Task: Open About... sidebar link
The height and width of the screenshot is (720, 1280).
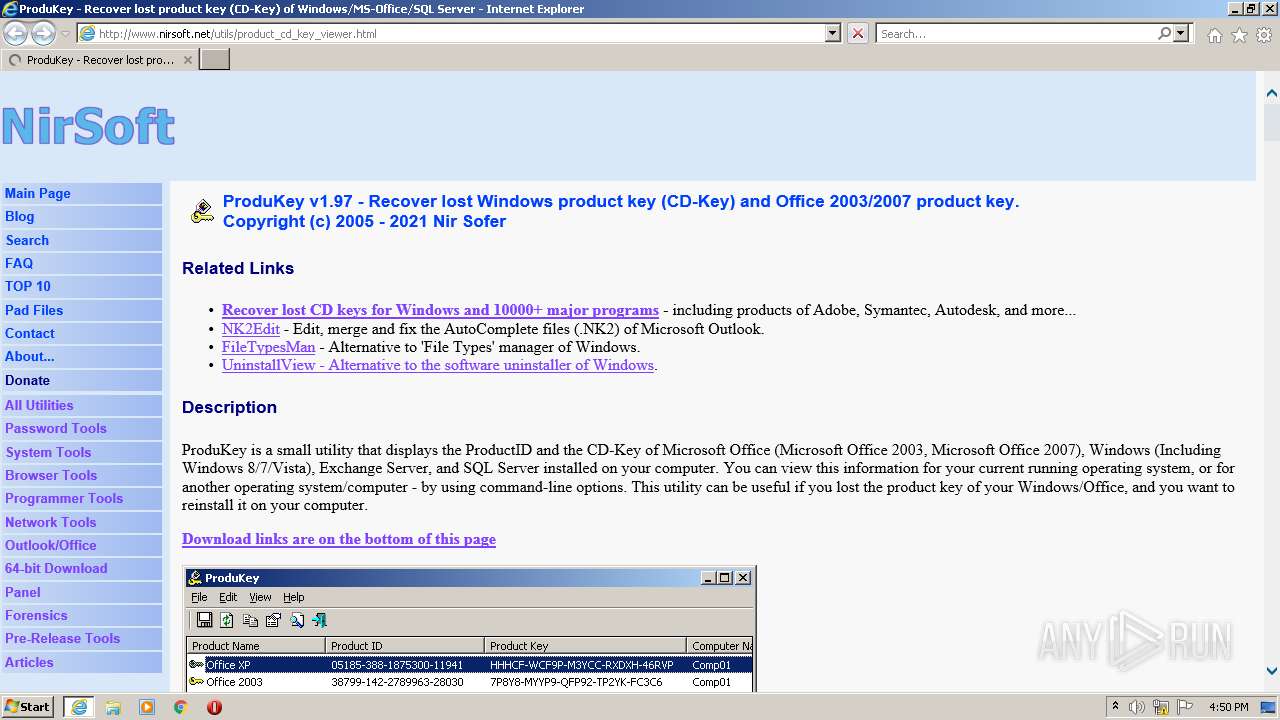Action: click(x=81, y=356)
